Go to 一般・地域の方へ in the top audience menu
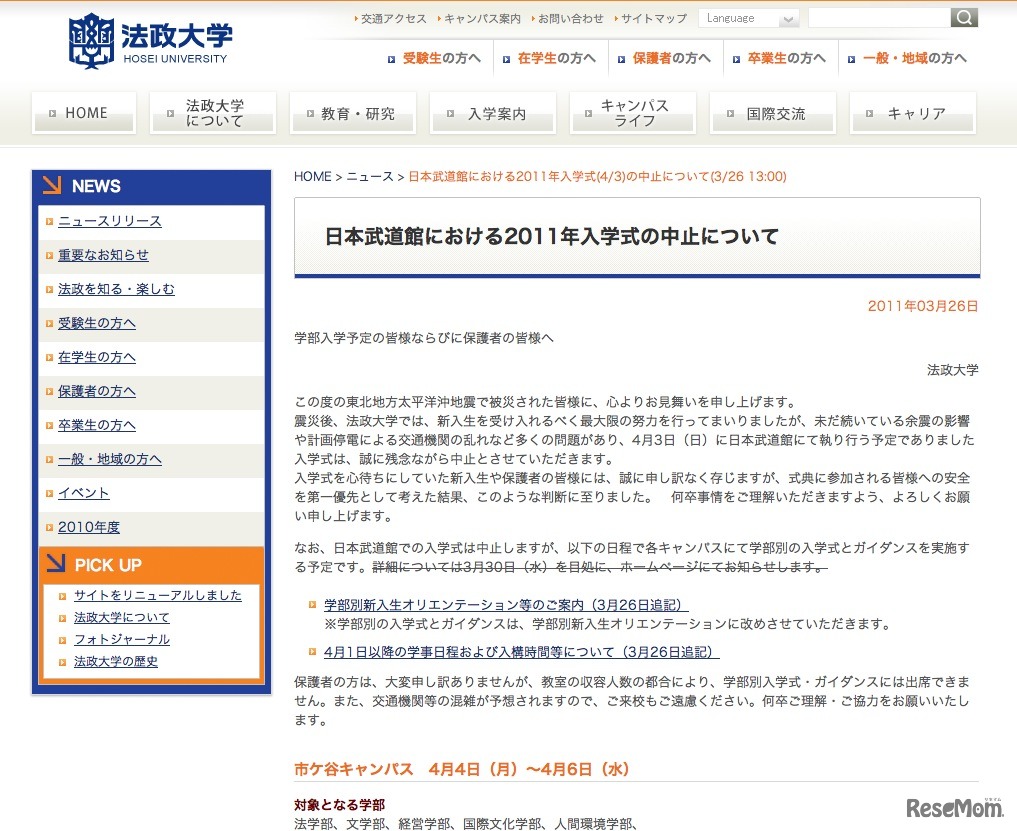Viewport: 1017px width, 831px height. coord(915,58)
